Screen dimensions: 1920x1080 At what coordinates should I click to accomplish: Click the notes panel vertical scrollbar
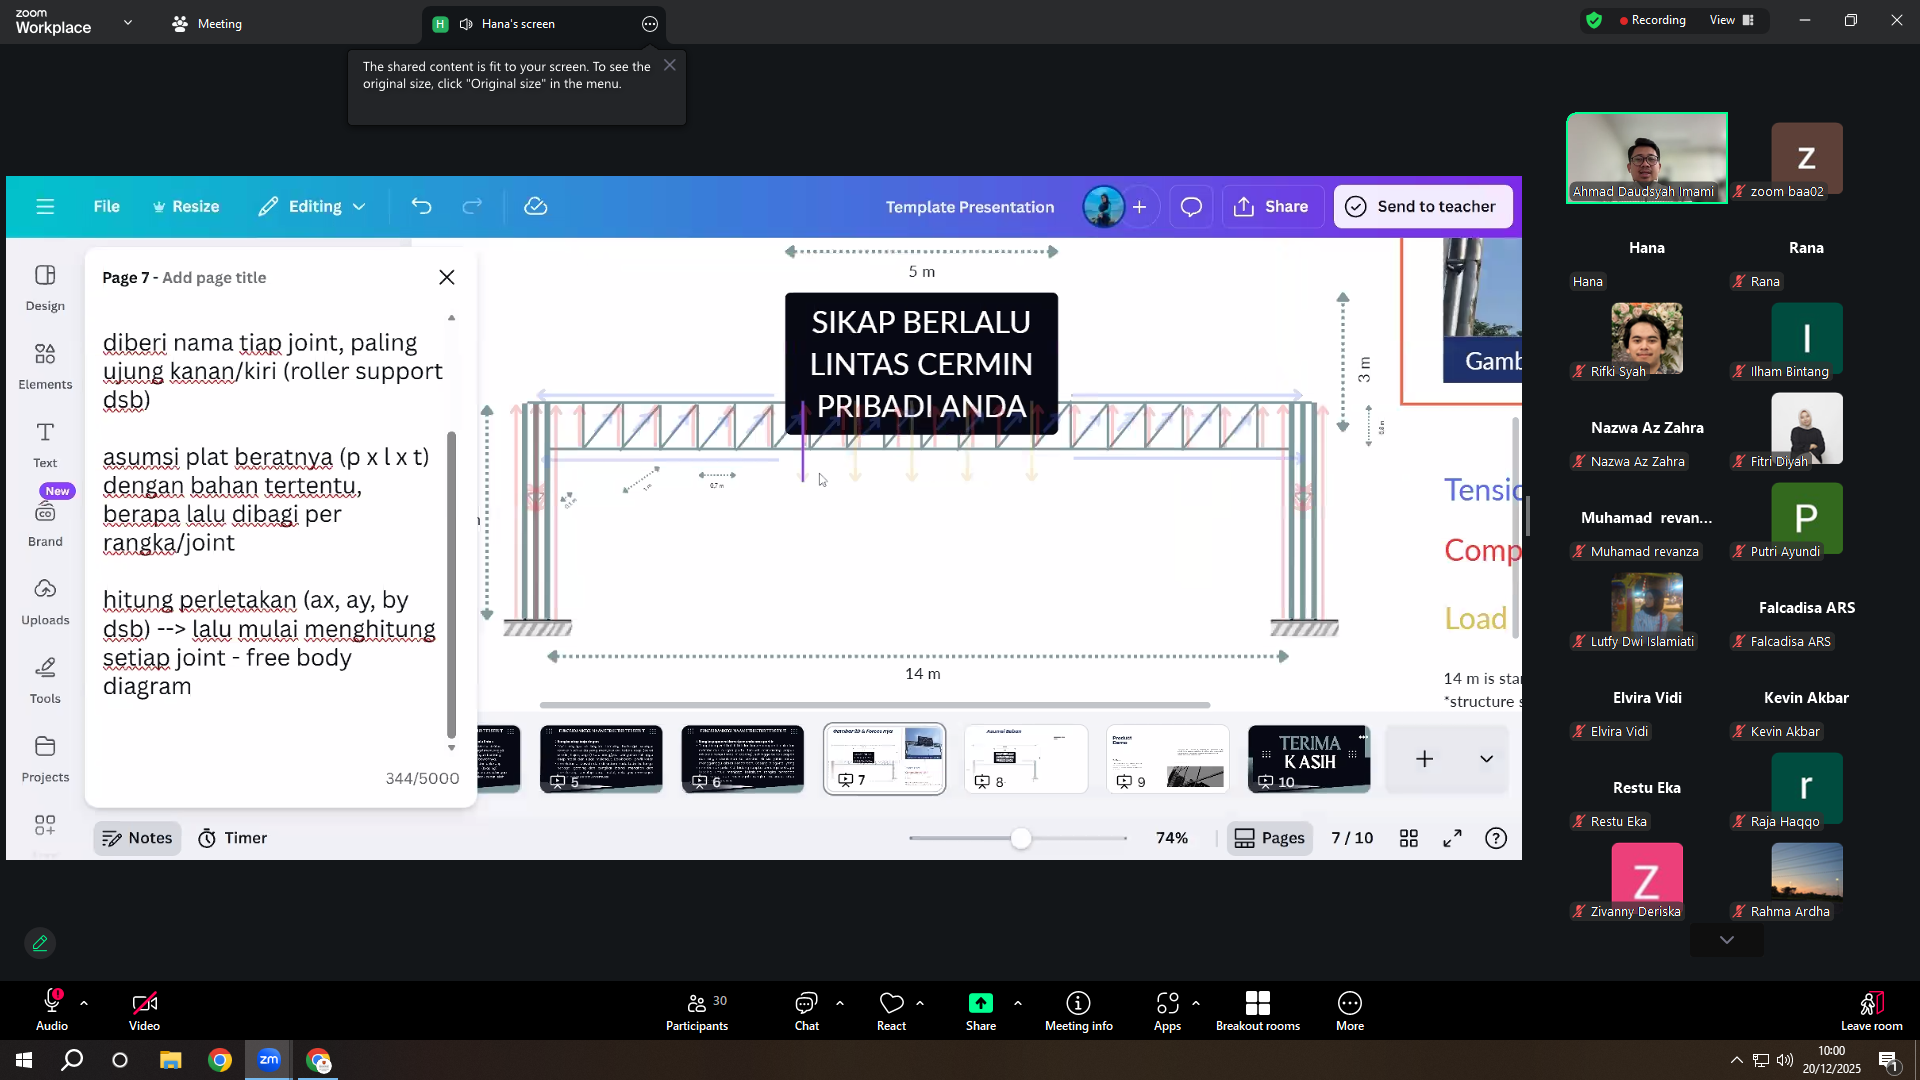(451, 585)
